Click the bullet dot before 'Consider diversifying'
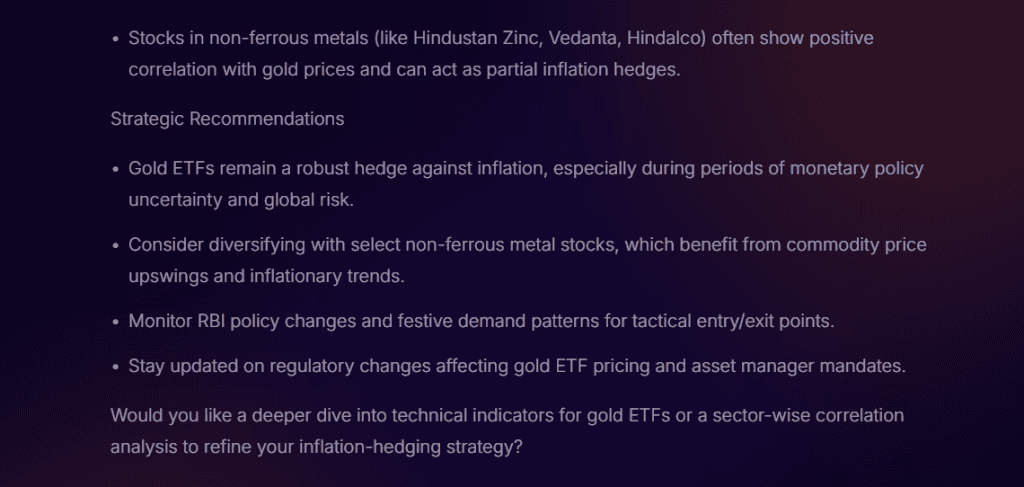This screenshot has height=487, width=1024. [115, 246]
